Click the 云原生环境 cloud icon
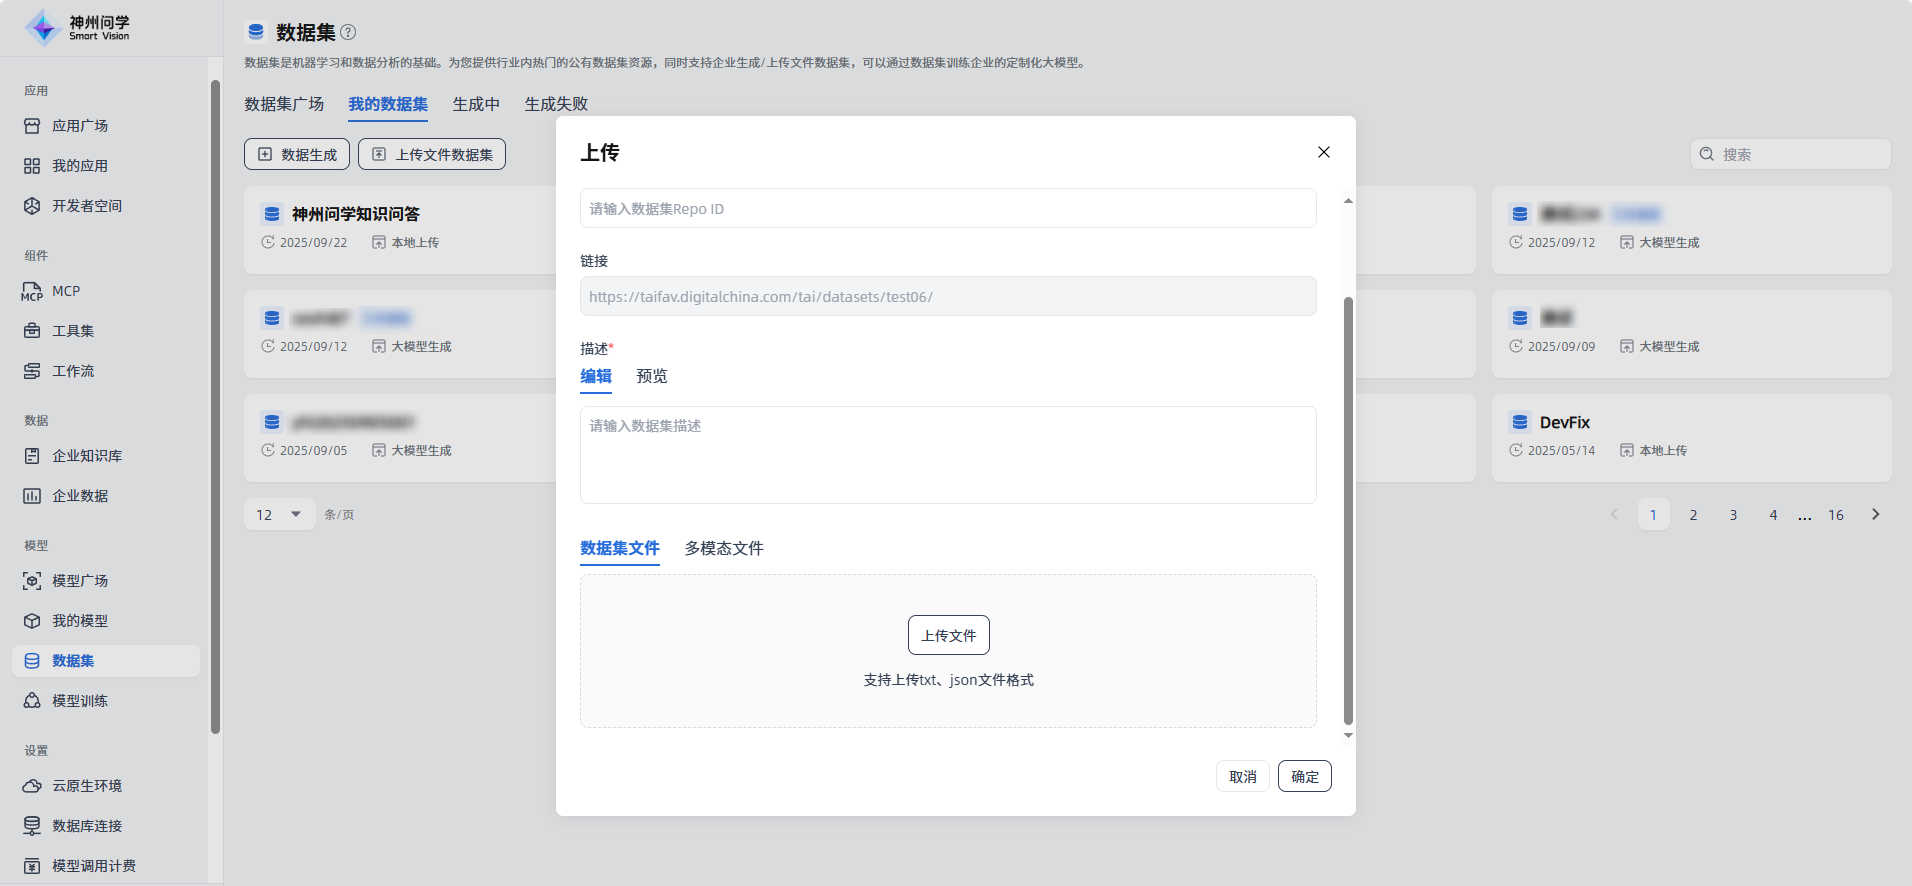Screen dimensions: 1912x886 point(32,786)
